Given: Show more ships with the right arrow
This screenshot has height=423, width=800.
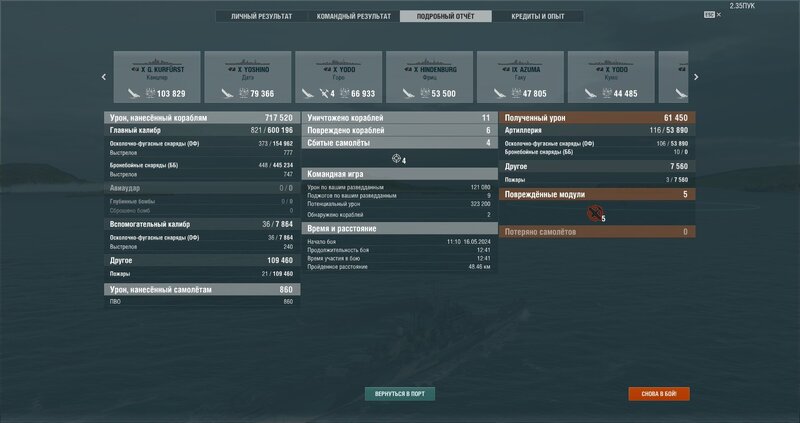Looking at the screenshot, I should coord(696,77).
